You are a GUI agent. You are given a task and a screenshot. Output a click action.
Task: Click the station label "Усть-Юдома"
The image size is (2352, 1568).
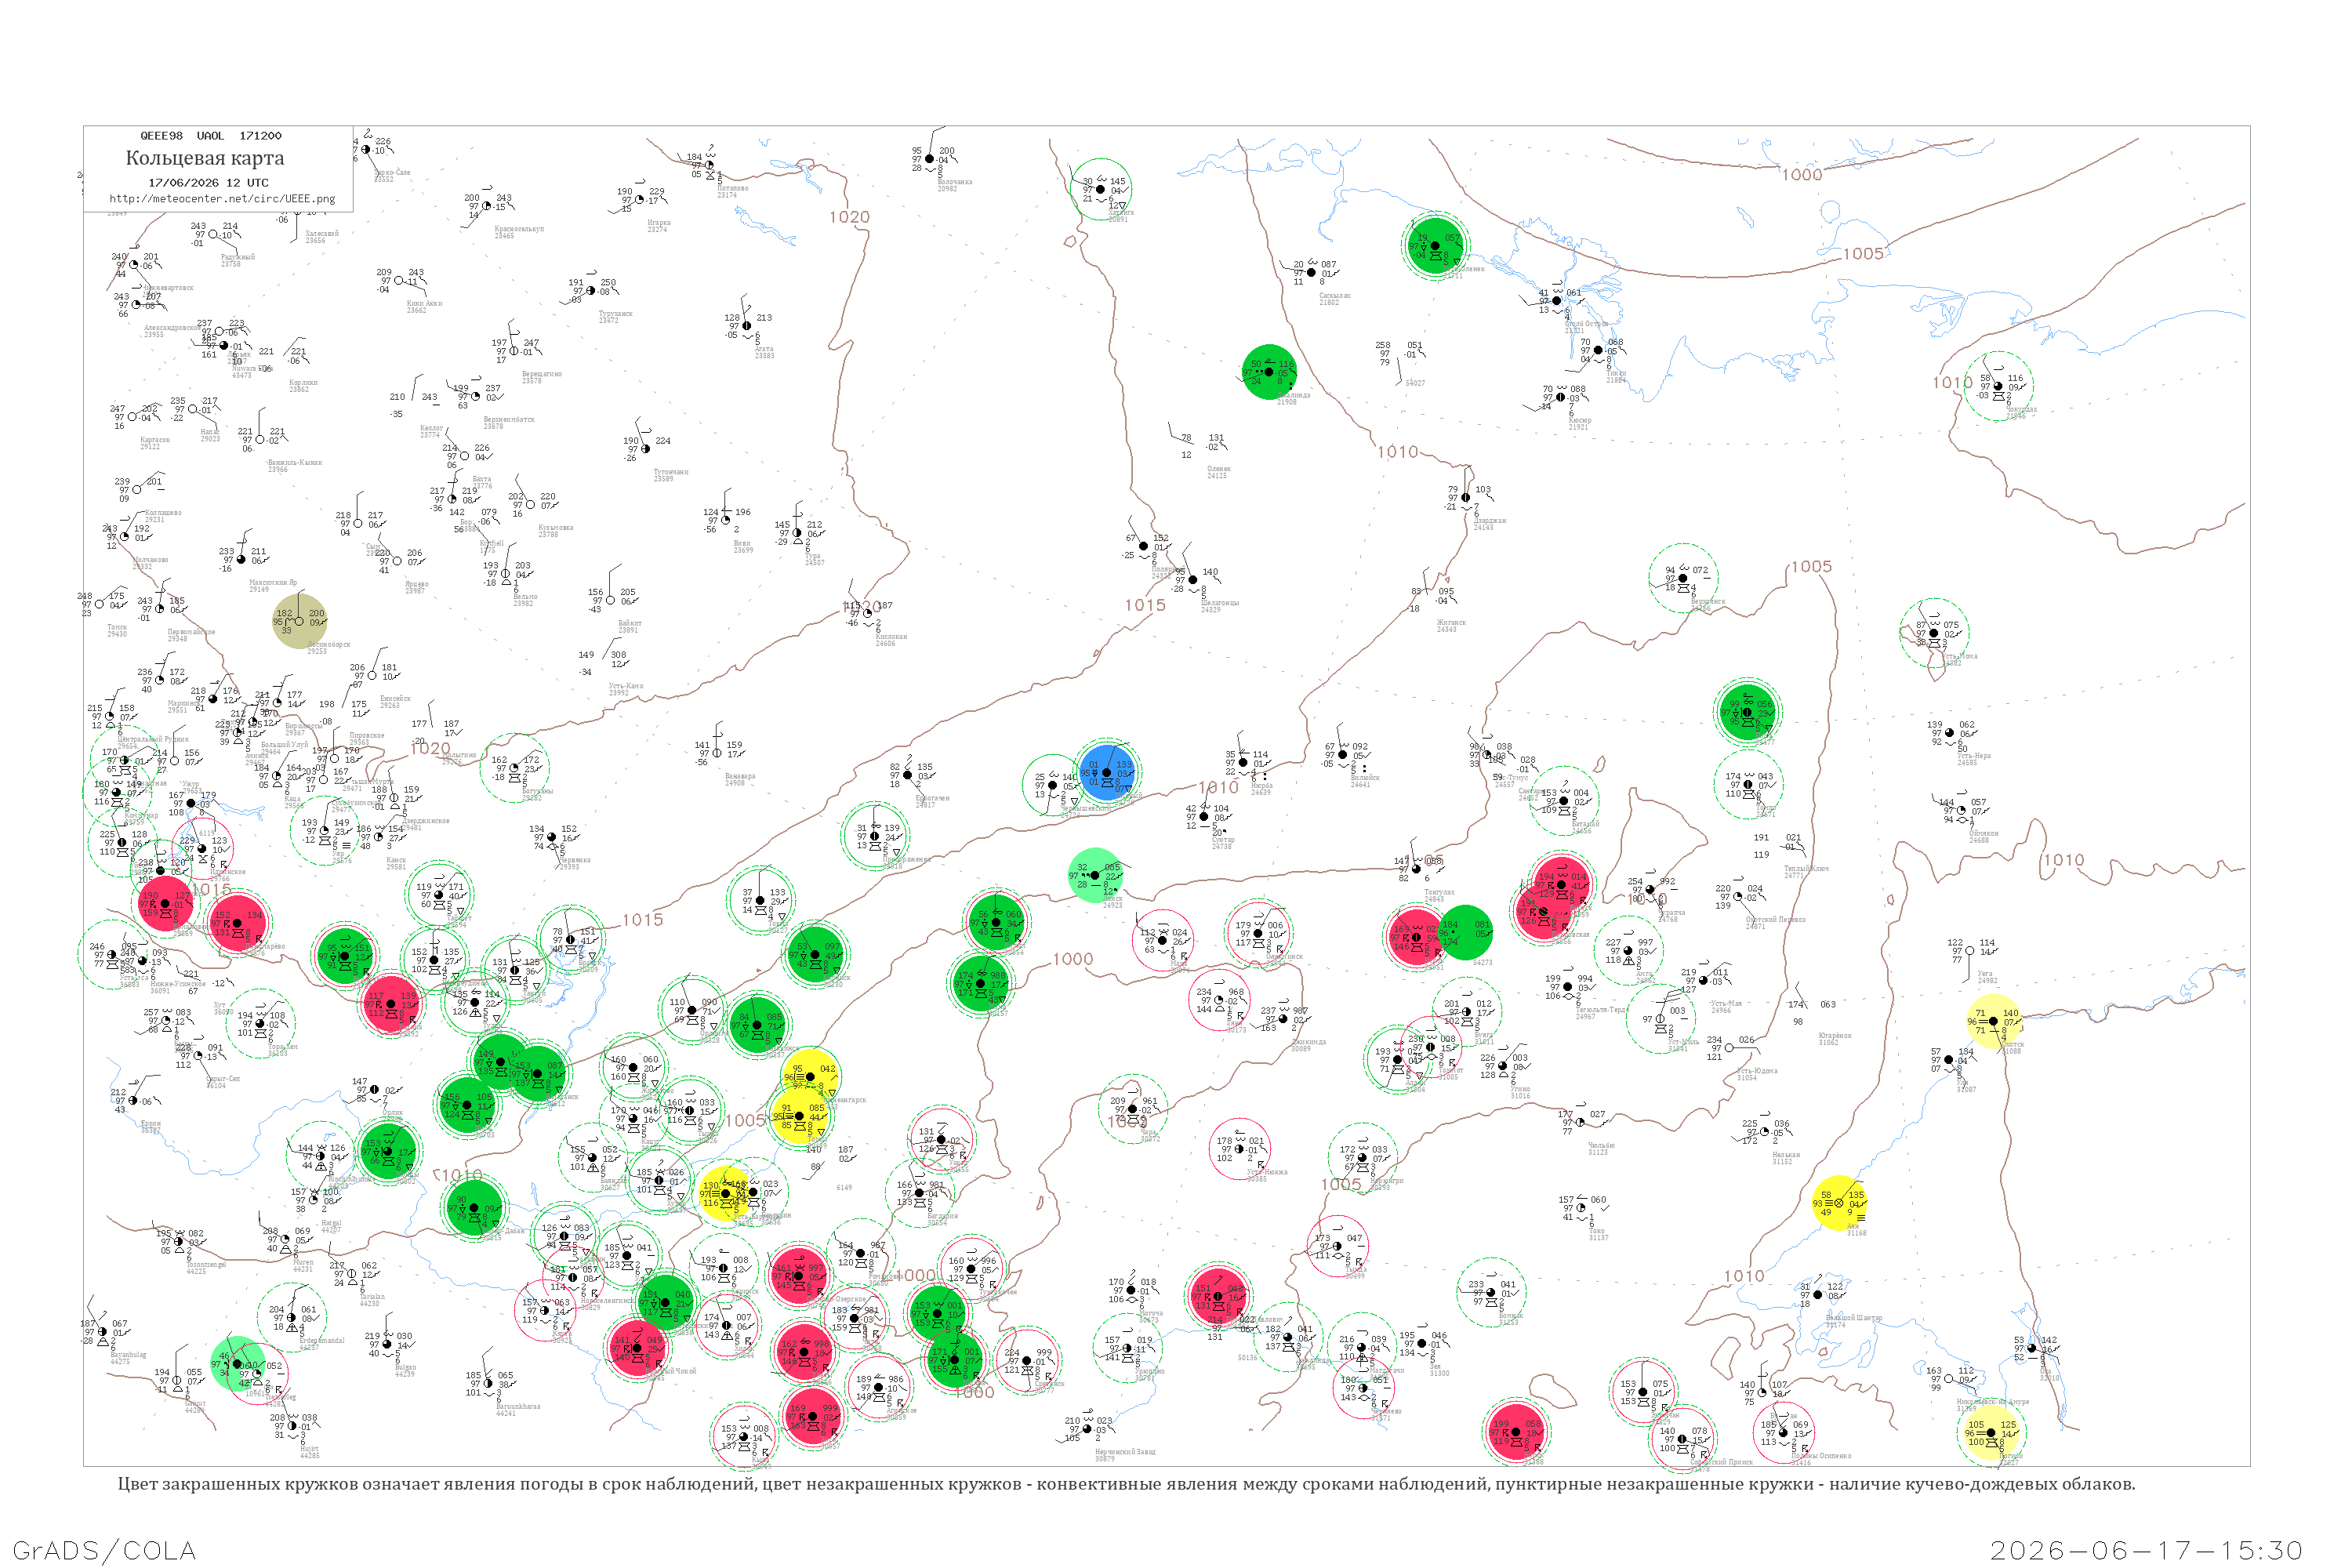tap(1757, 1071)
